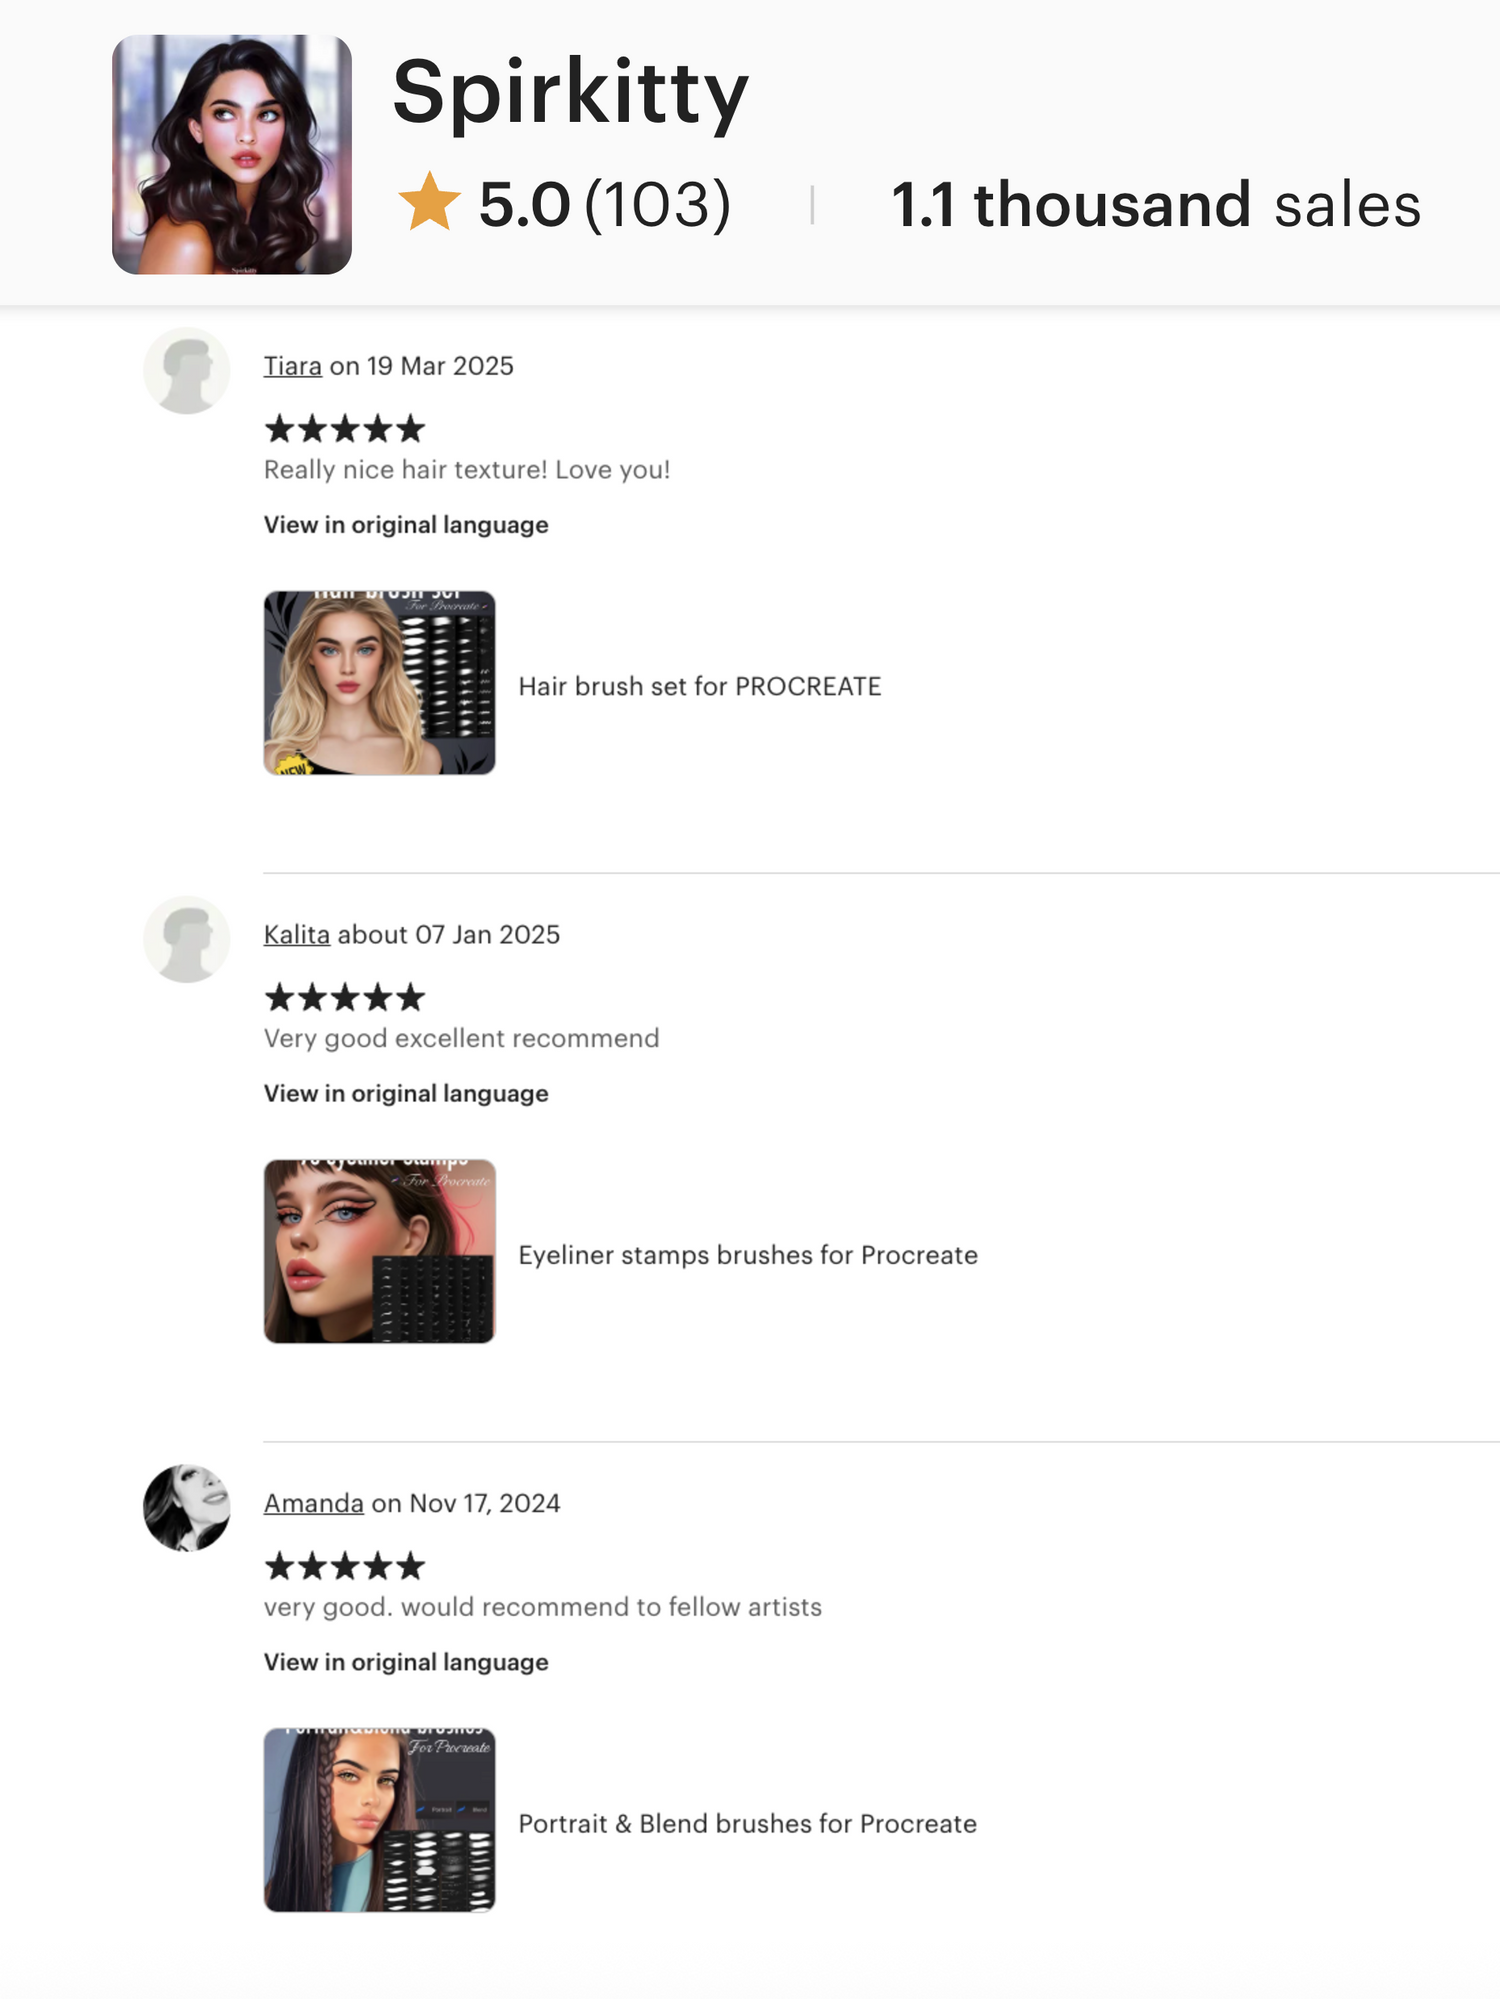This screenshot has width=1500, height=1999.
Task: Click the gold star rating icon
Action: tap(429, 202)
